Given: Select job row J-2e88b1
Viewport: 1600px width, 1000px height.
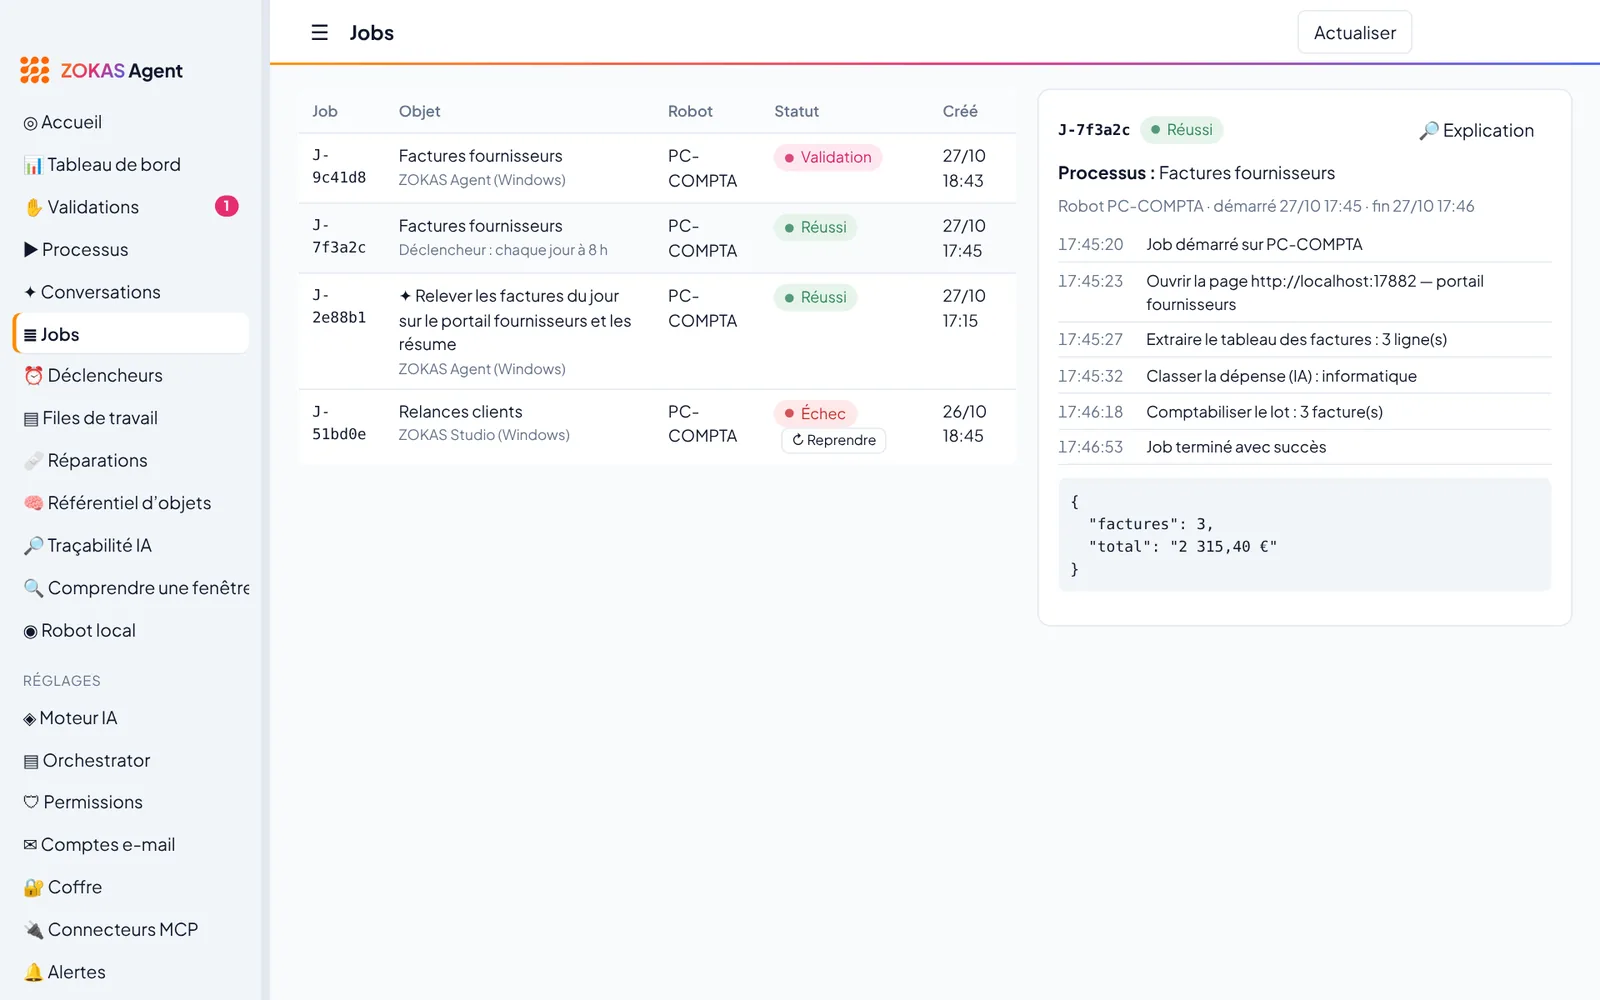Looking at the screenshot, I should pyautogui.click(x=657, y=331).
